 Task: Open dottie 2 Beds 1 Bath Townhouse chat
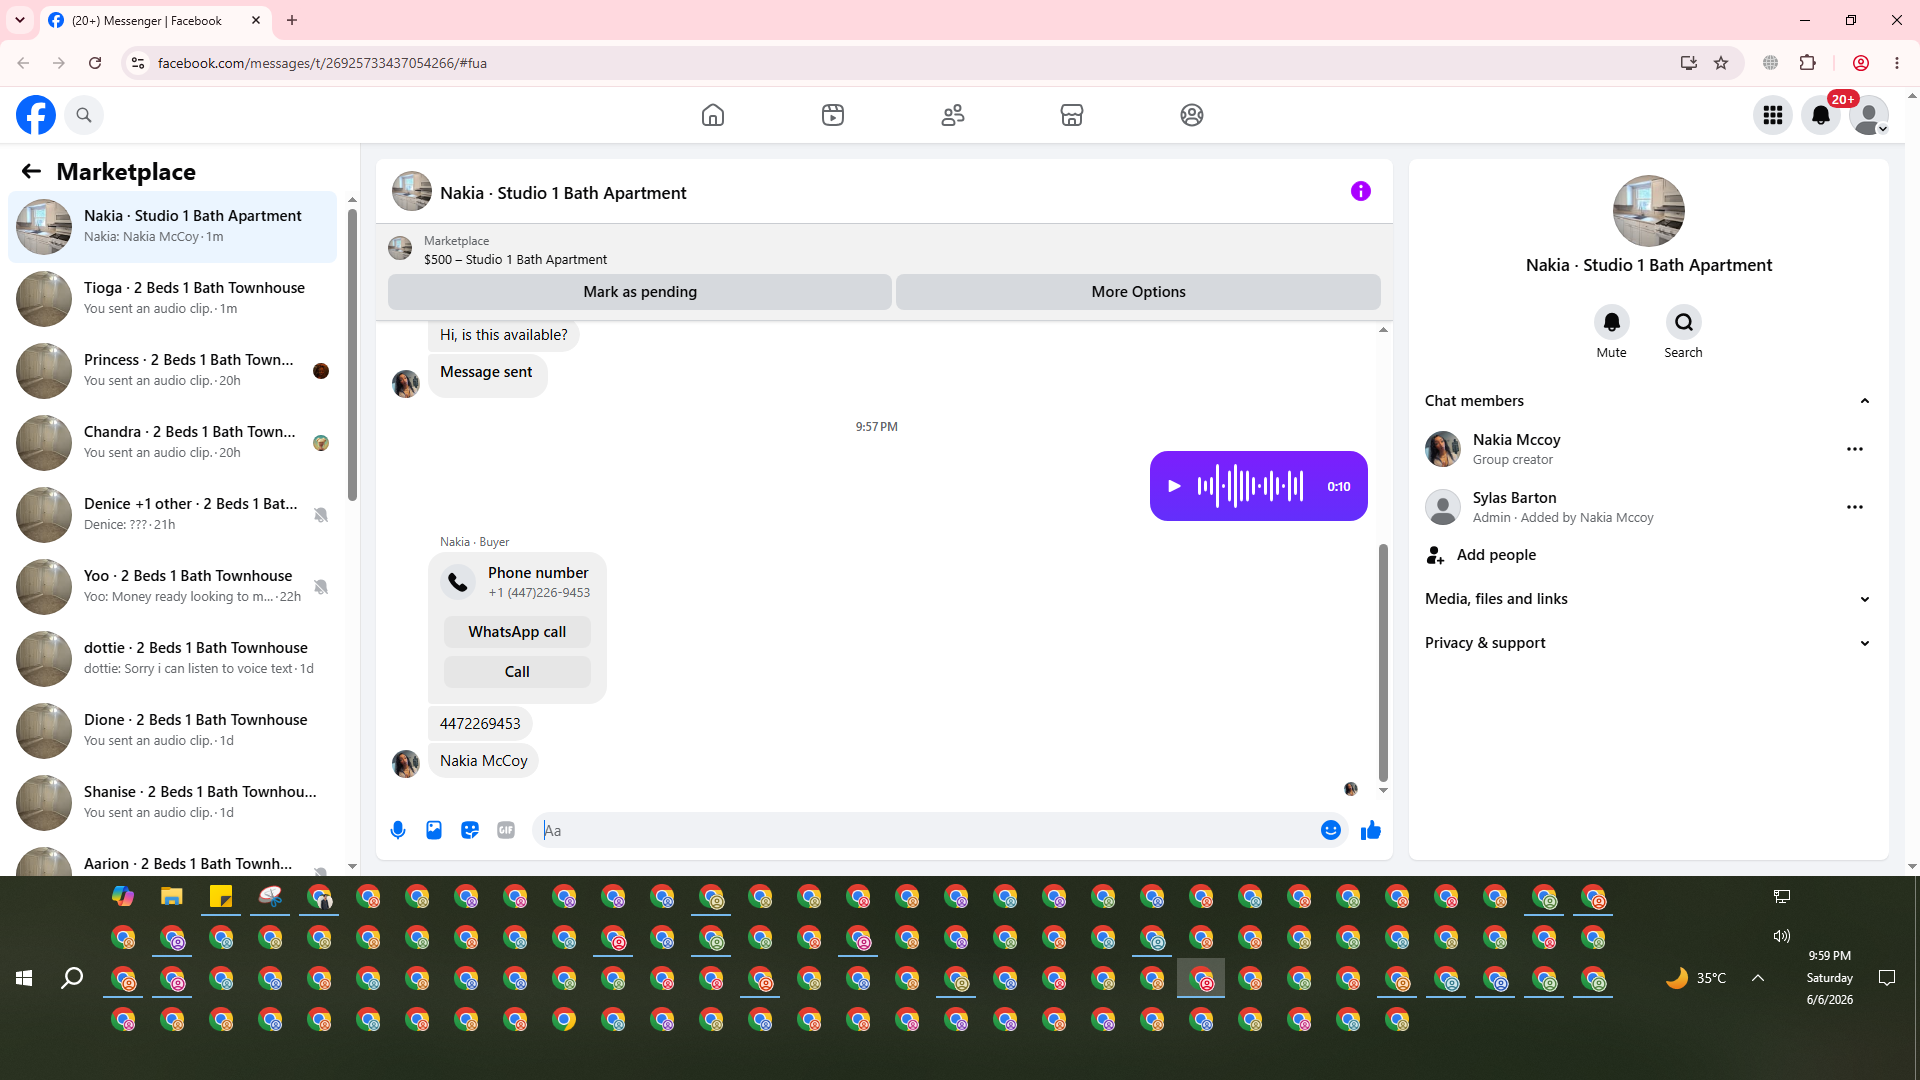[172, 659]
